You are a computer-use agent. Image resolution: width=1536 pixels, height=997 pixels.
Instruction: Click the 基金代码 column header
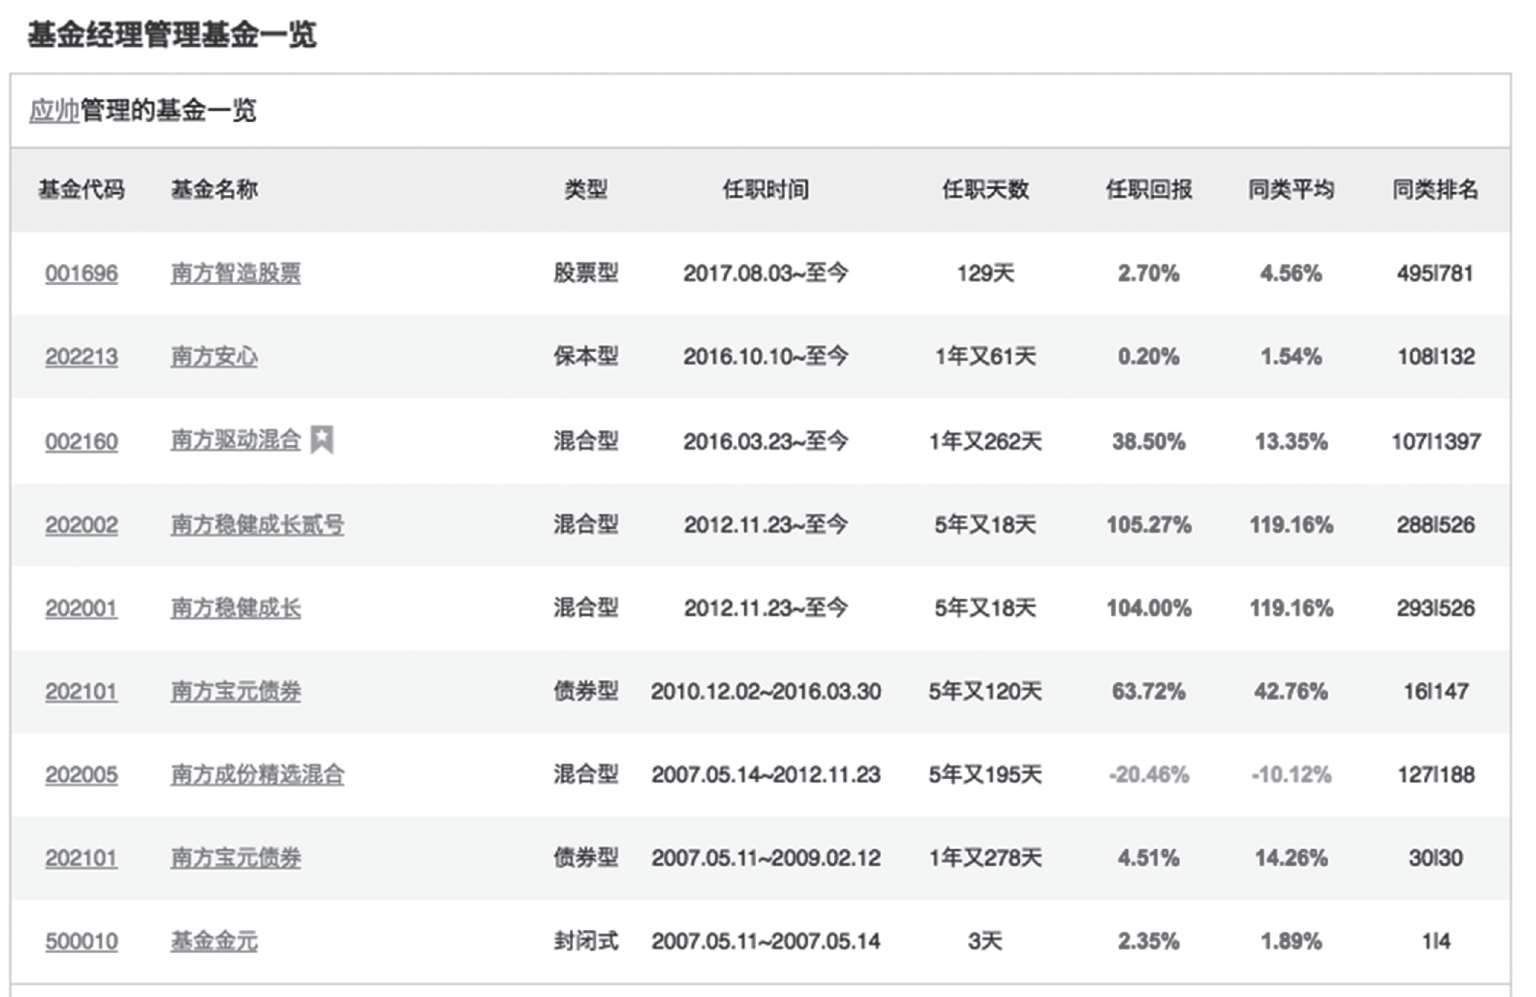click(x=81, y=189)
